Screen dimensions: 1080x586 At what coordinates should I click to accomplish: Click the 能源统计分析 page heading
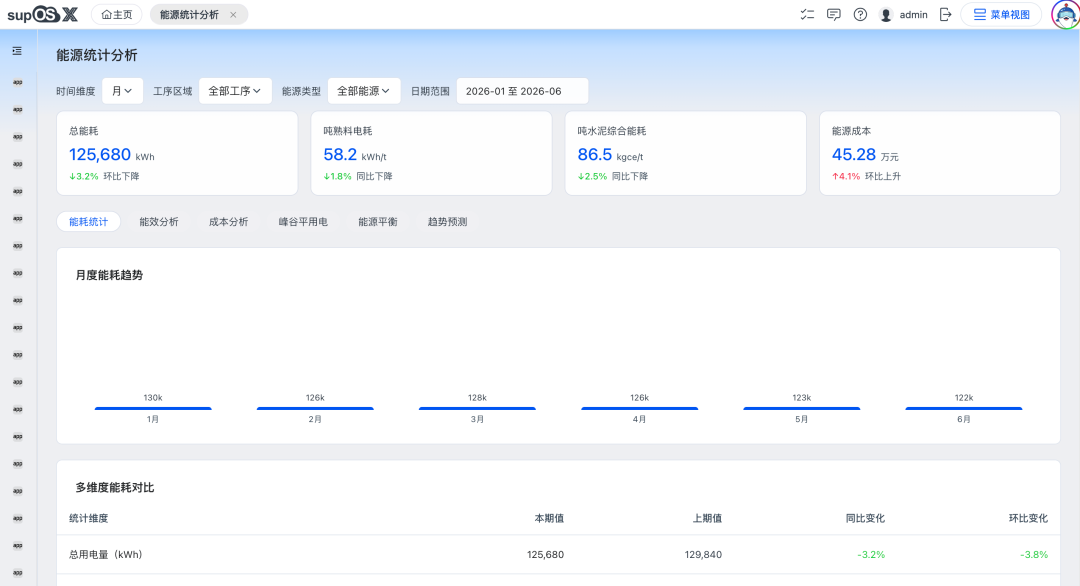coord(96,55)
